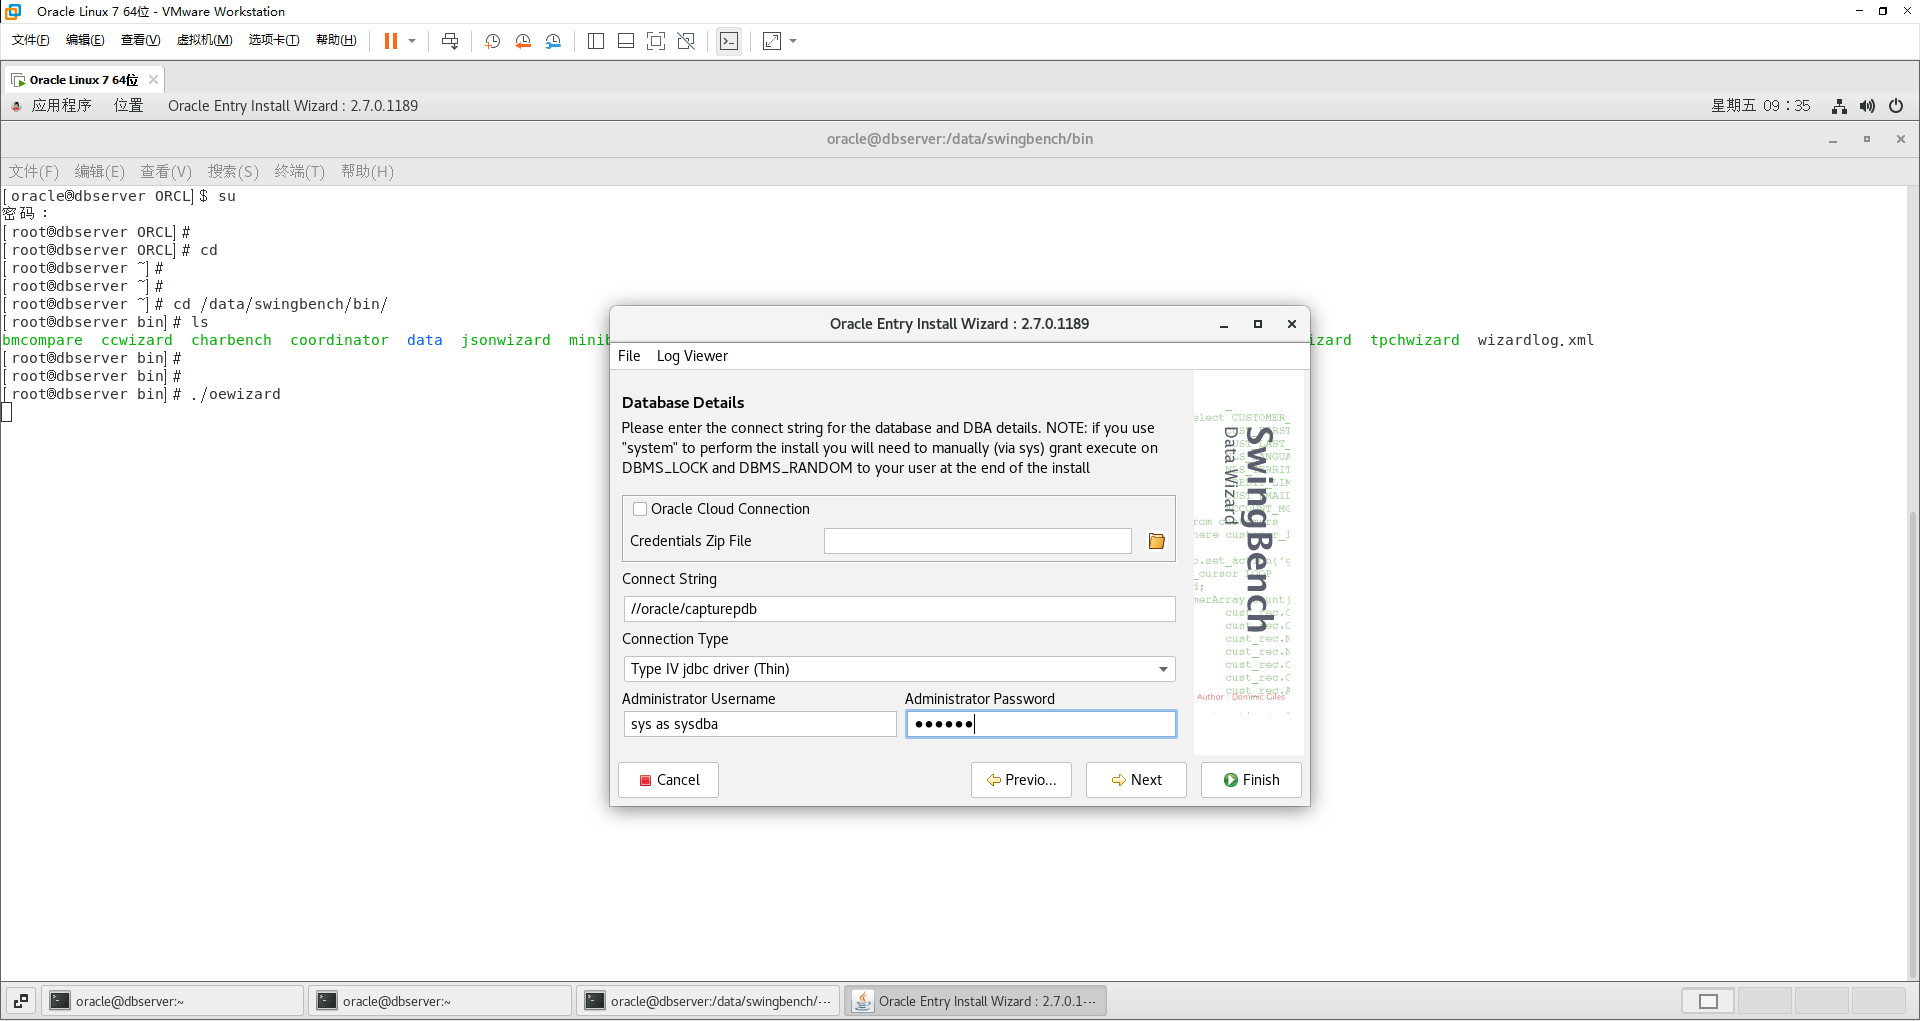
Task: Open VMware 文件(F) menu
Action: pos(31,40)
